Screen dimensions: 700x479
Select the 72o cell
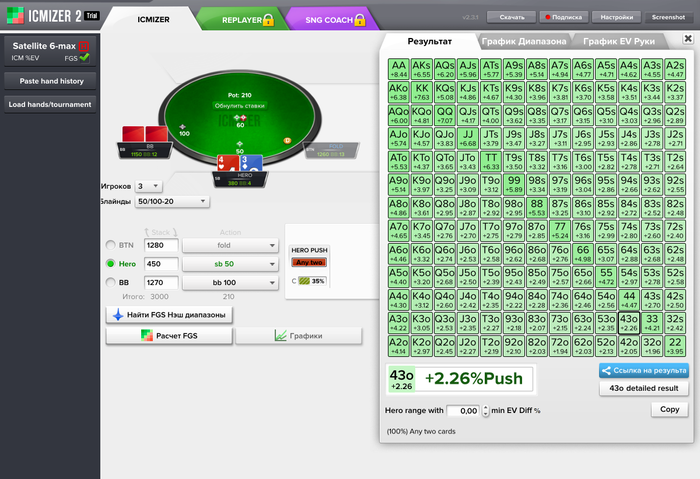560,346
